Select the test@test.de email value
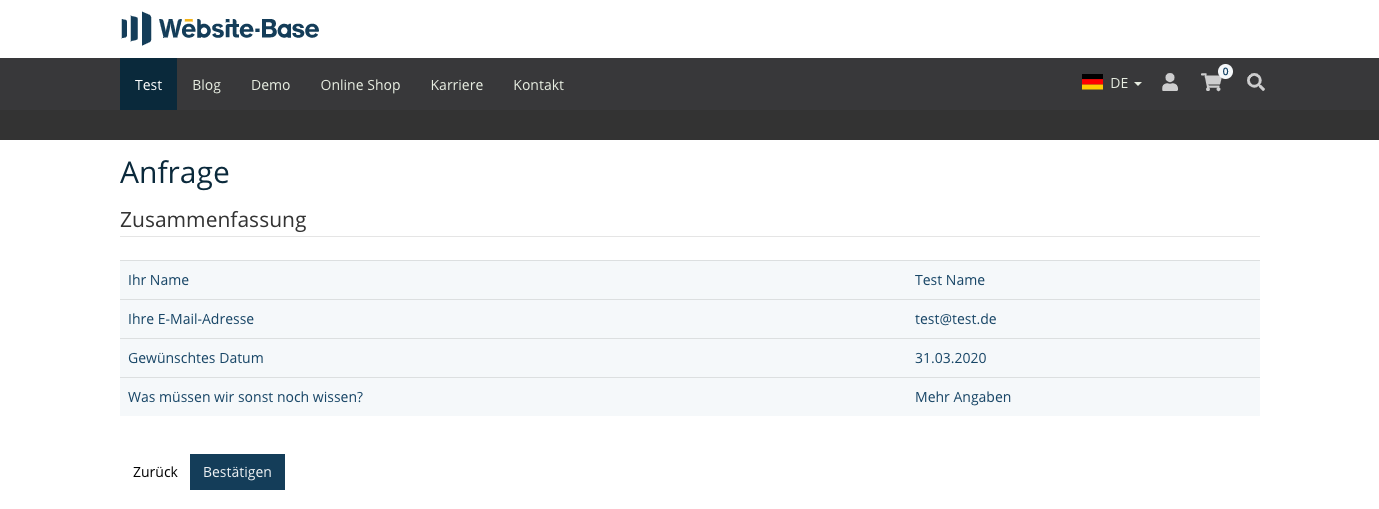Screen dimensions: 1379x509 [x=955, y=319]
